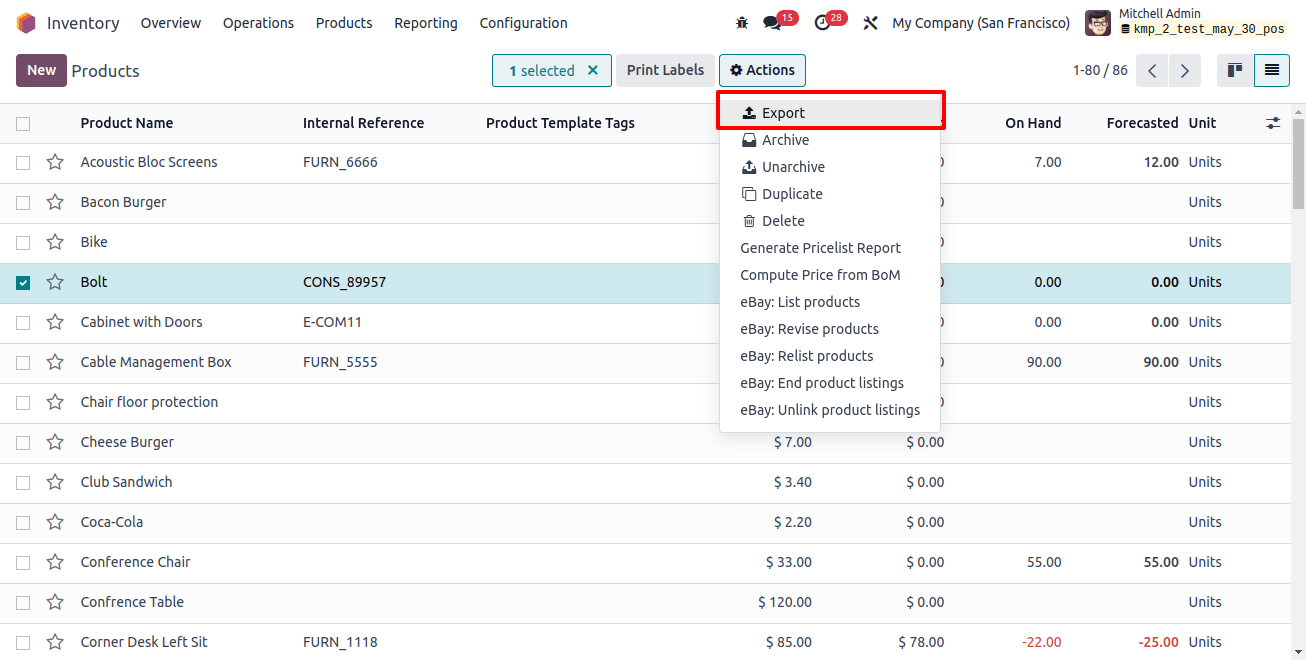Clear the '1 selected' selection with X

pos(593,71)
